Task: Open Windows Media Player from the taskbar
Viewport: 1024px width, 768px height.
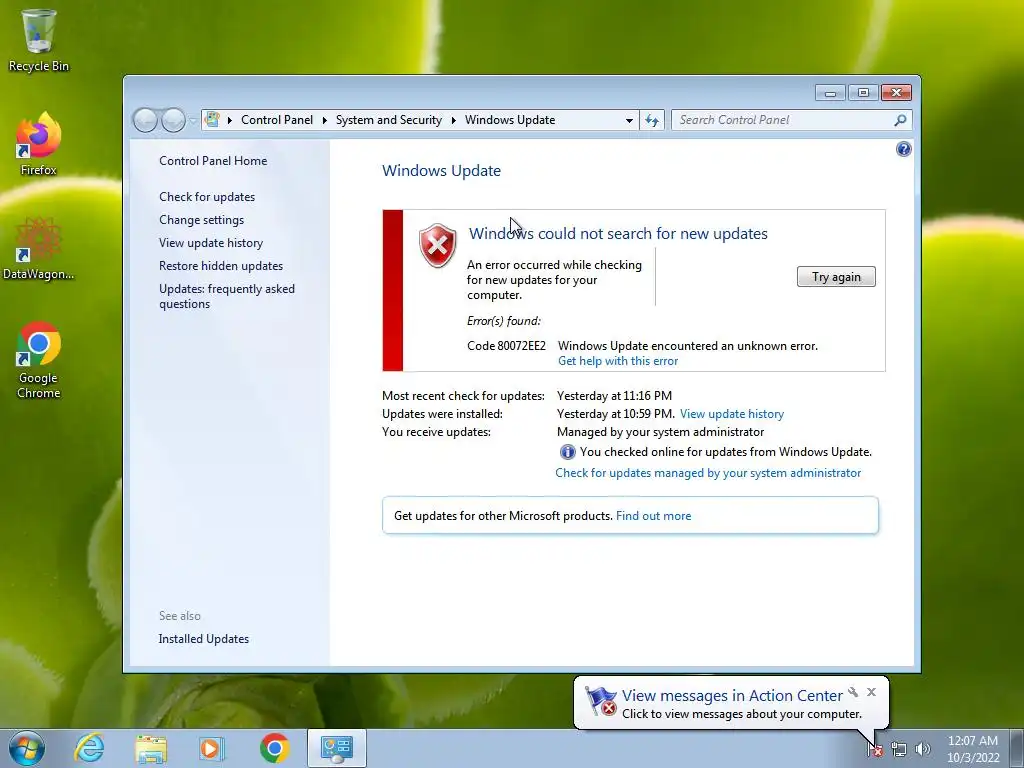Action: click(212, 748)
